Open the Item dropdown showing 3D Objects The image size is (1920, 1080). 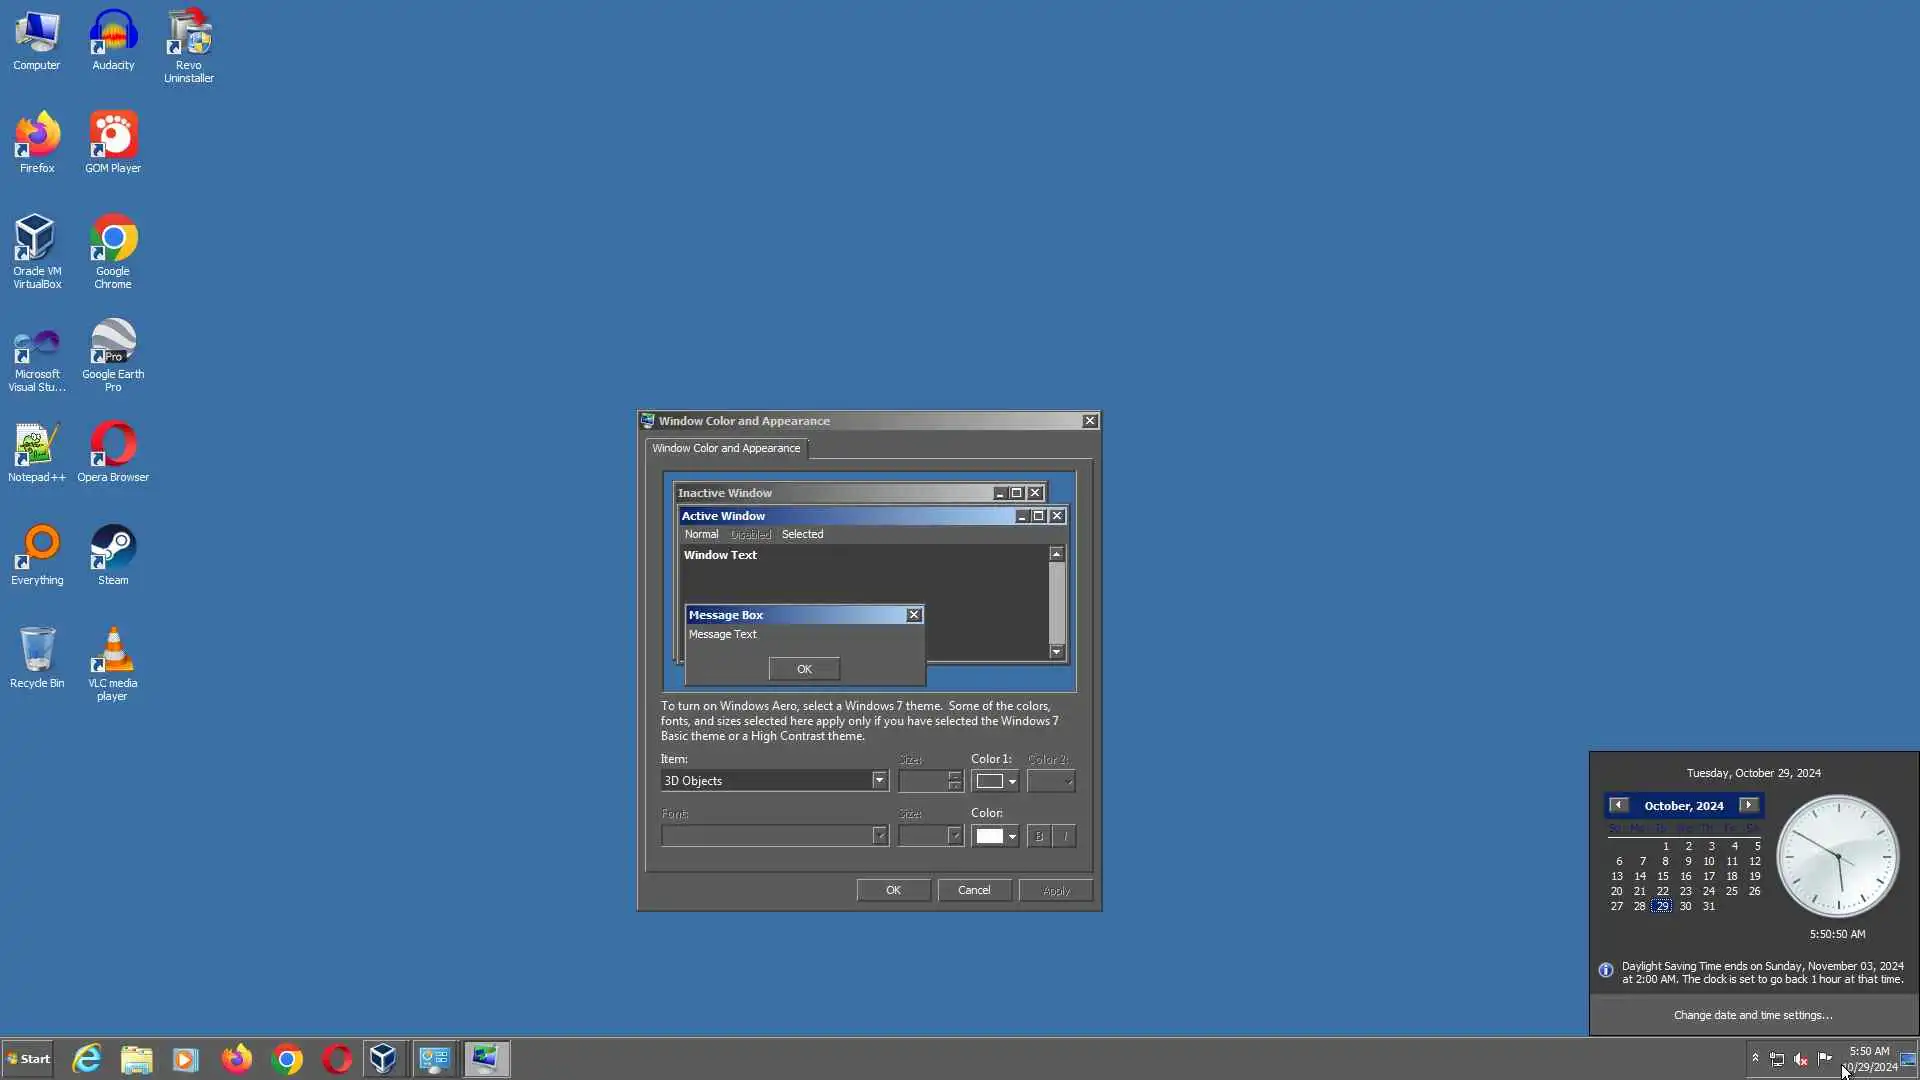879,781
